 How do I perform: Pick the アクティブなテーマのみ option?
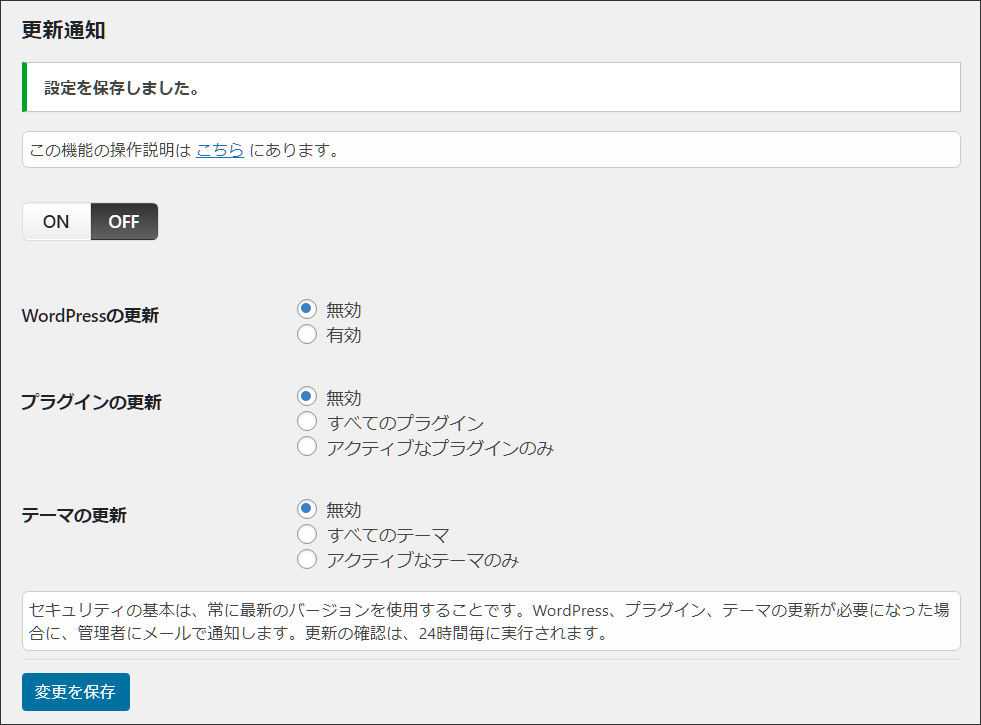tap(307, 560)
